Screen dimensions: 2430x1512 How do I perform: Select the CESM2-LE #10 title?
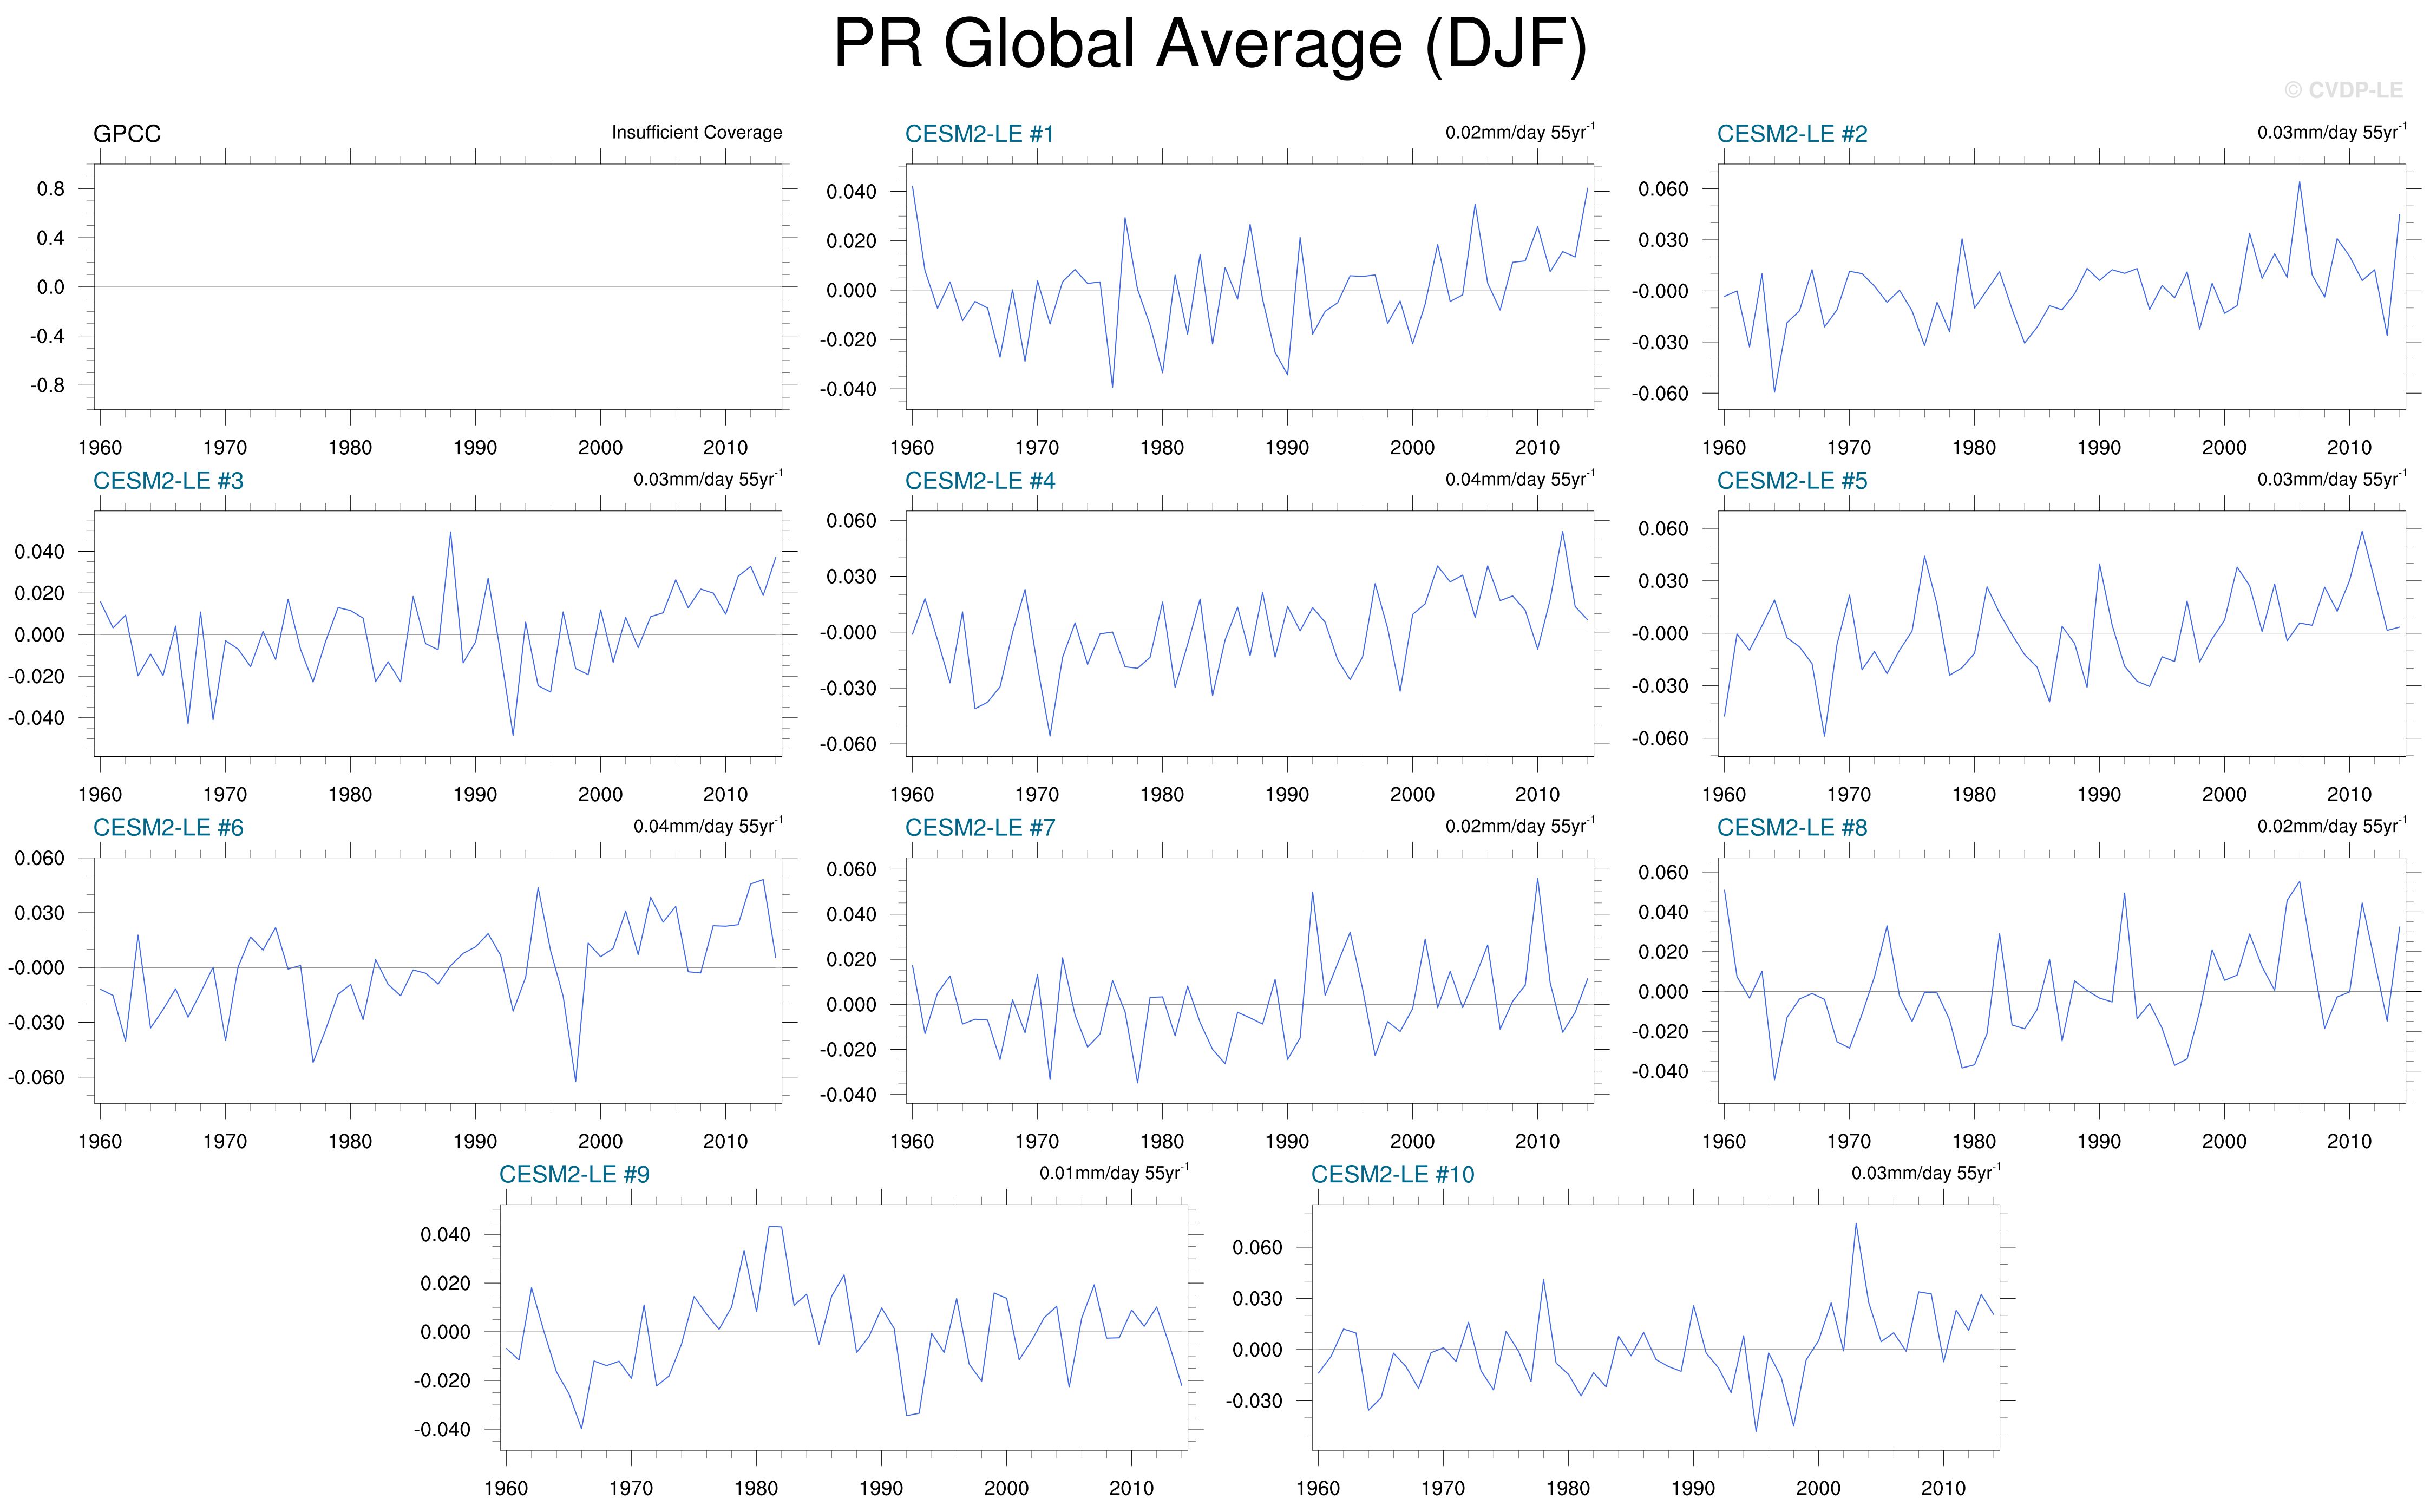click(1392, 1175)
